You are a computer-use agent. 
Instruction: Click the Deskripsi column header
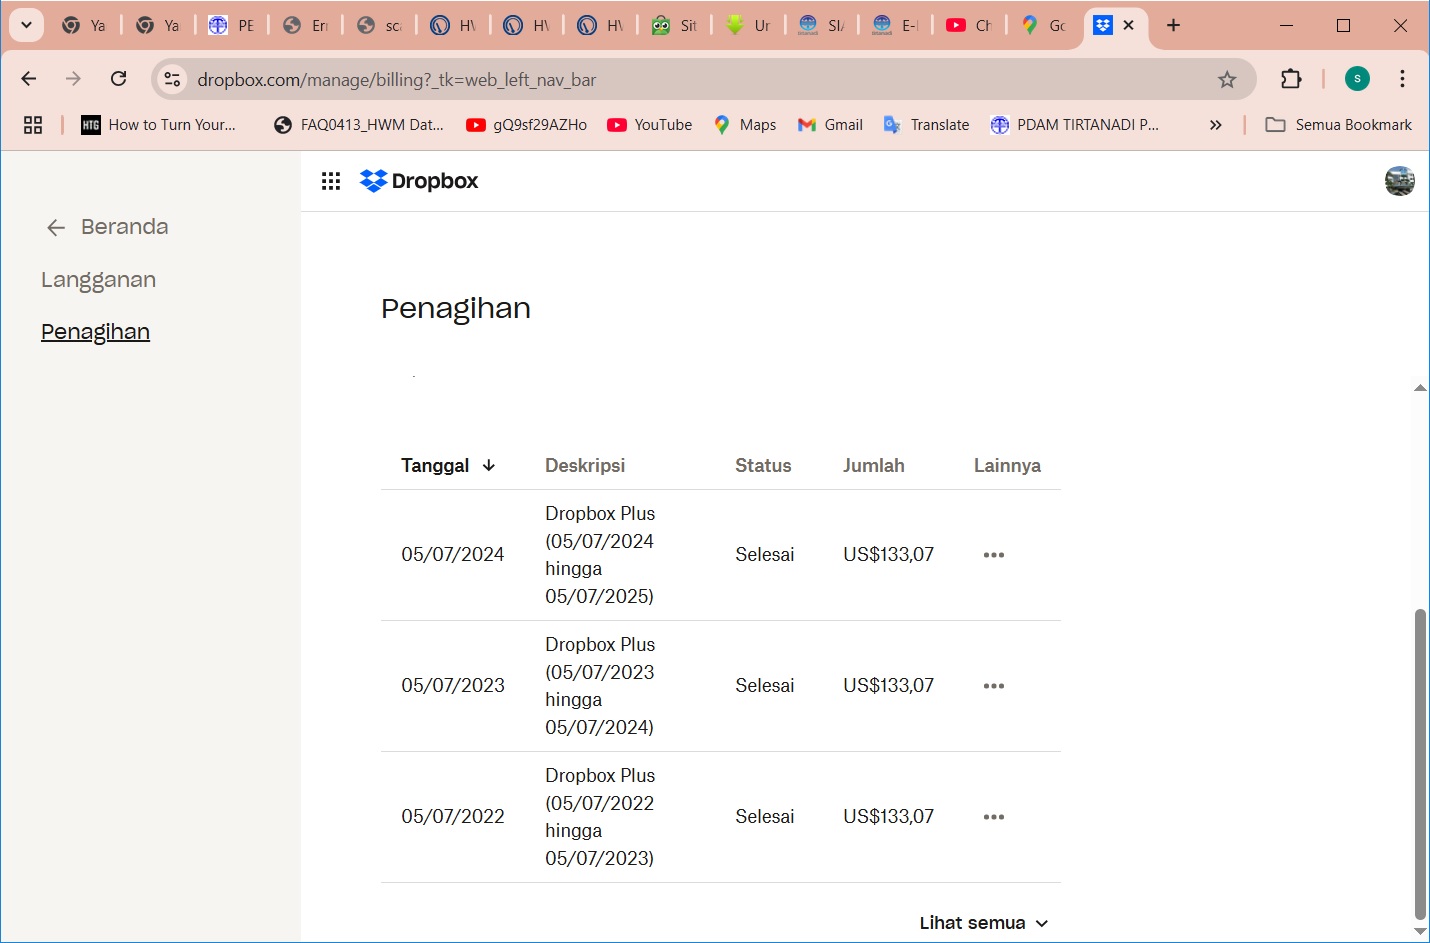[585, 465]
